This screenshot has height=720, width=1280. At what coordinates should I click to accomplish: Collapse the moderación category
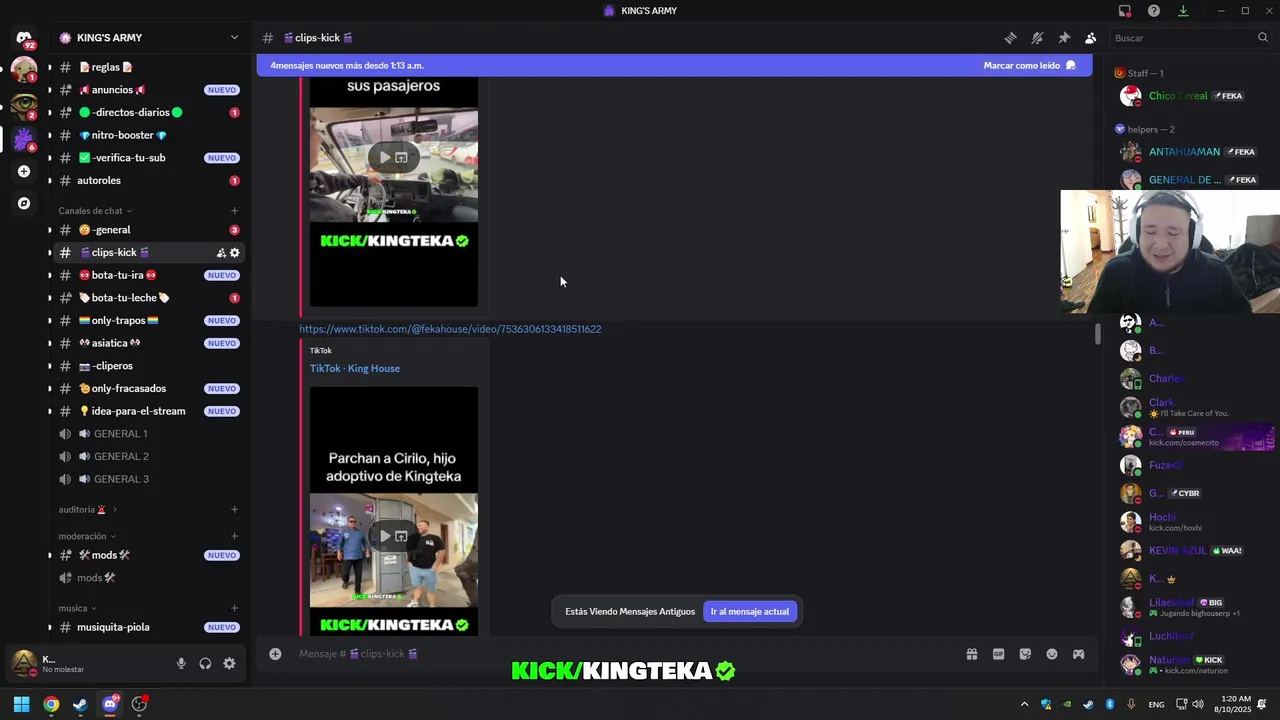(x=87, y=536)
